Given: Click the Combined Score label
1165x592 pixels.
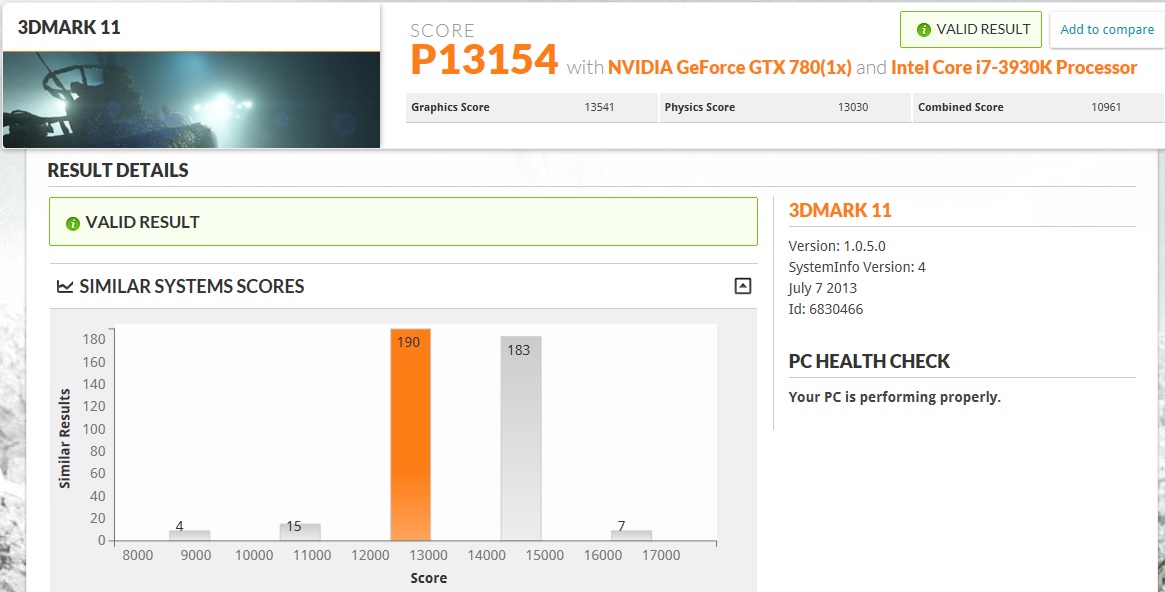Looking at the screenshot, I should [961, 107].
